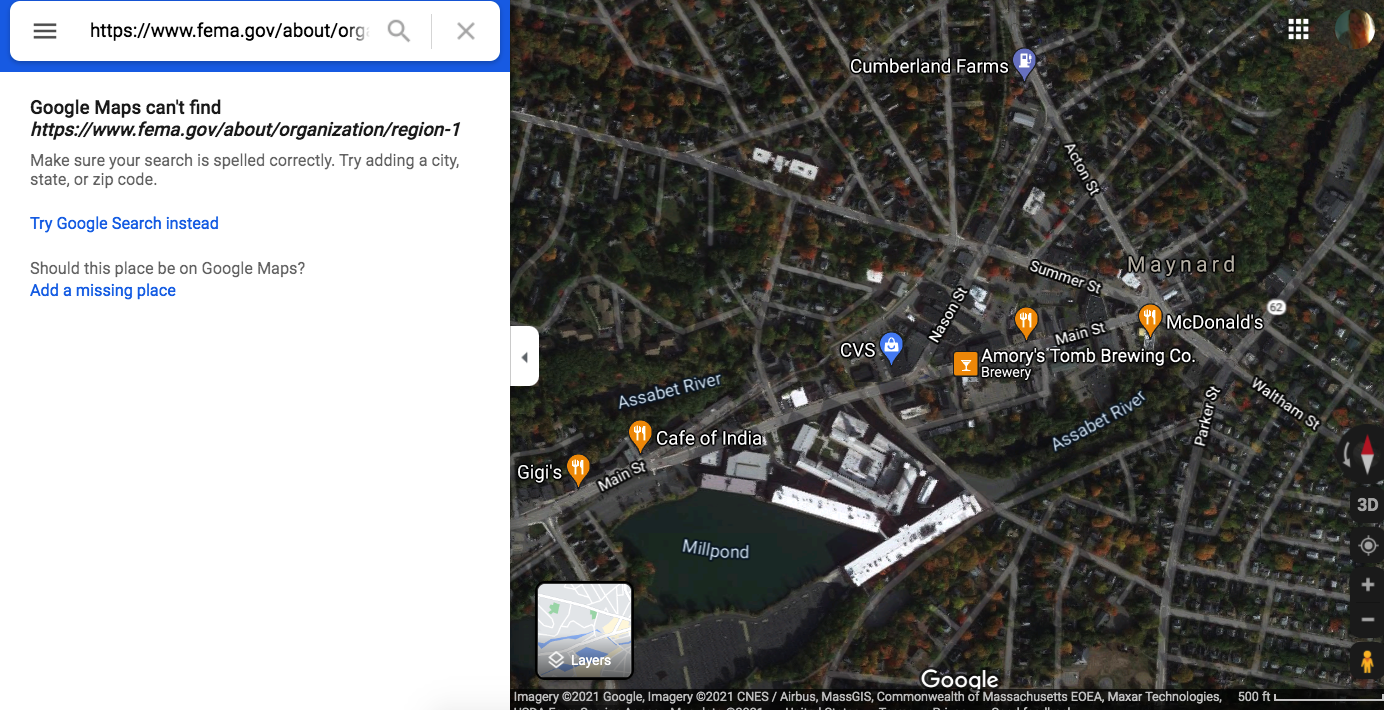Click the restaurant pin on Main St near Nason St
The image size is (1384, 710).
pos(1025,322)
